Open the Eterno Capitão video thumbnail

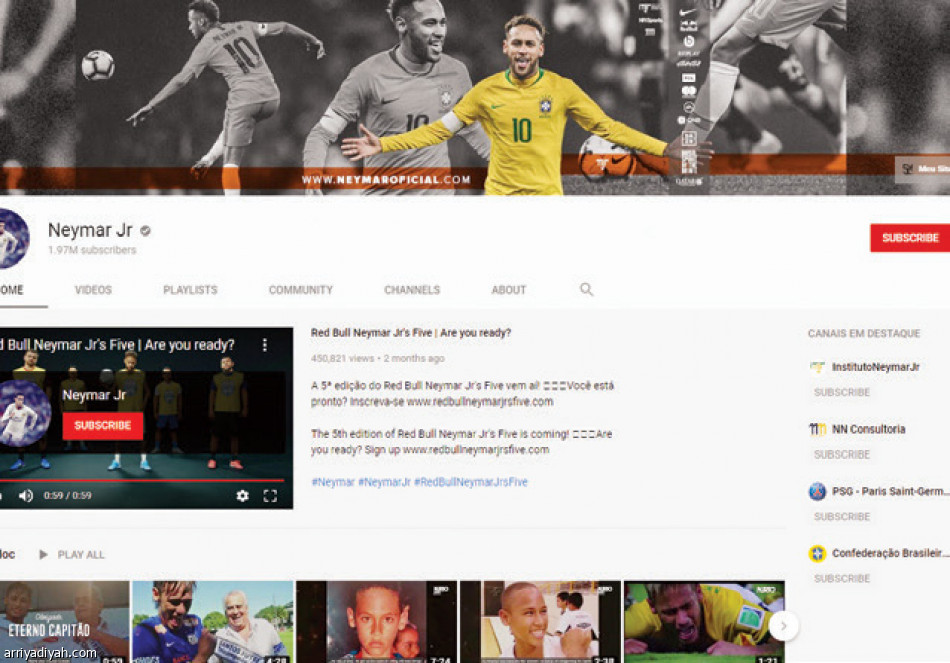point(62,620)
